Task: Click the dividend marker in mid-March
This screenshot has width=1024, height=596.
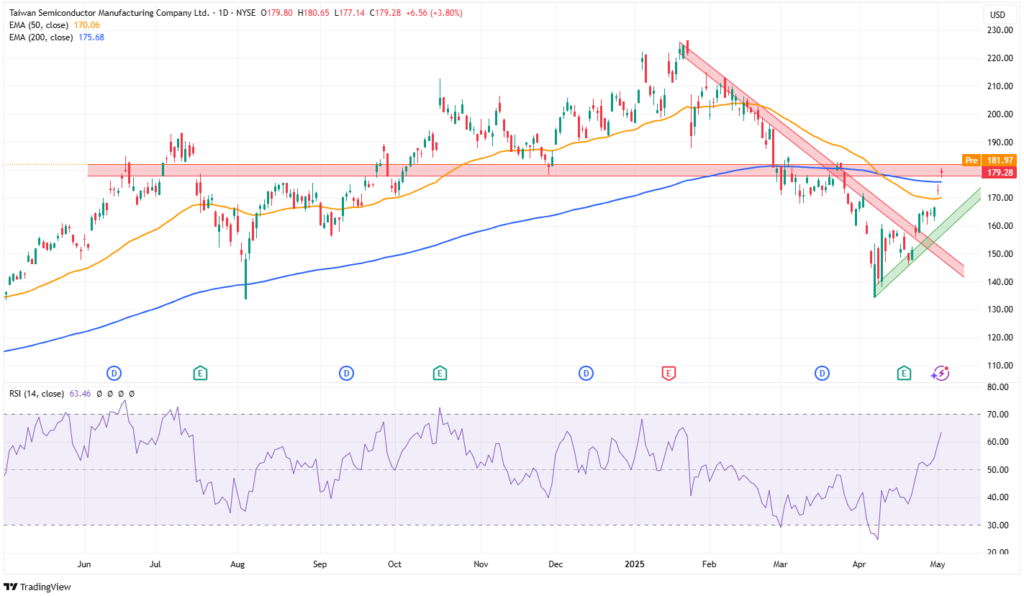Action: tap(822, 373)
